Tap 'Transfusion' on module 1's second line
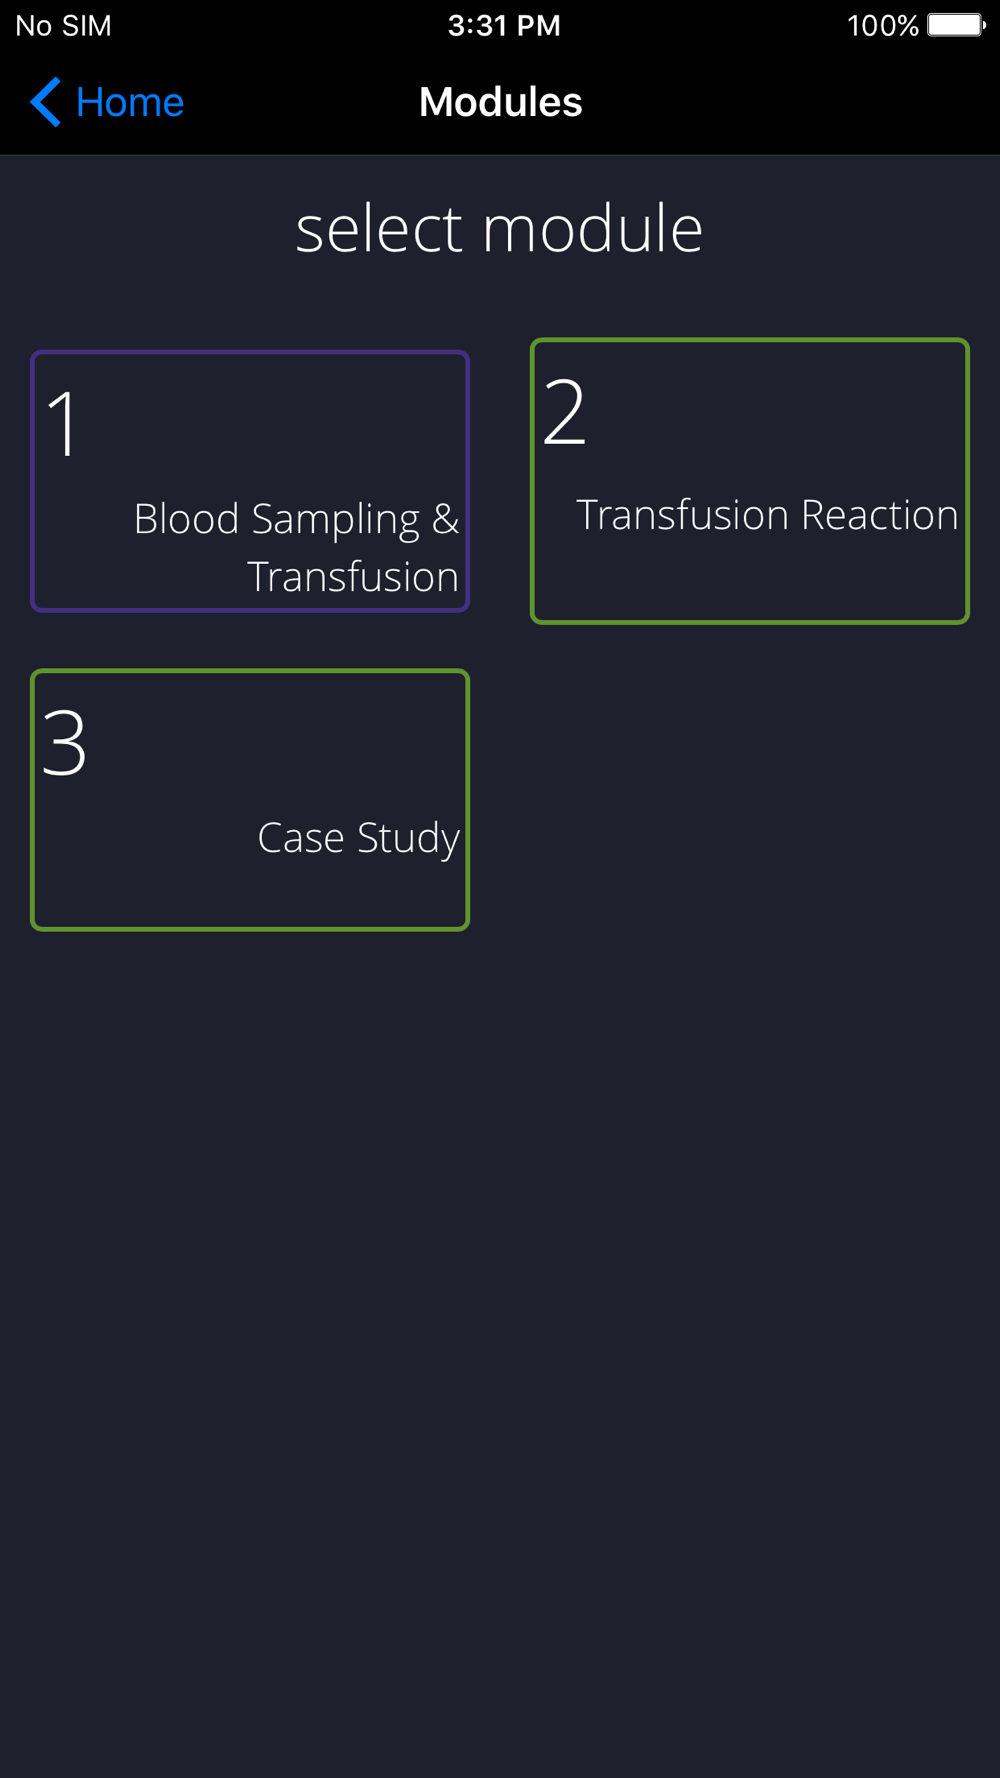This screenshot has height=1778, width=1000. click(353, 577)
